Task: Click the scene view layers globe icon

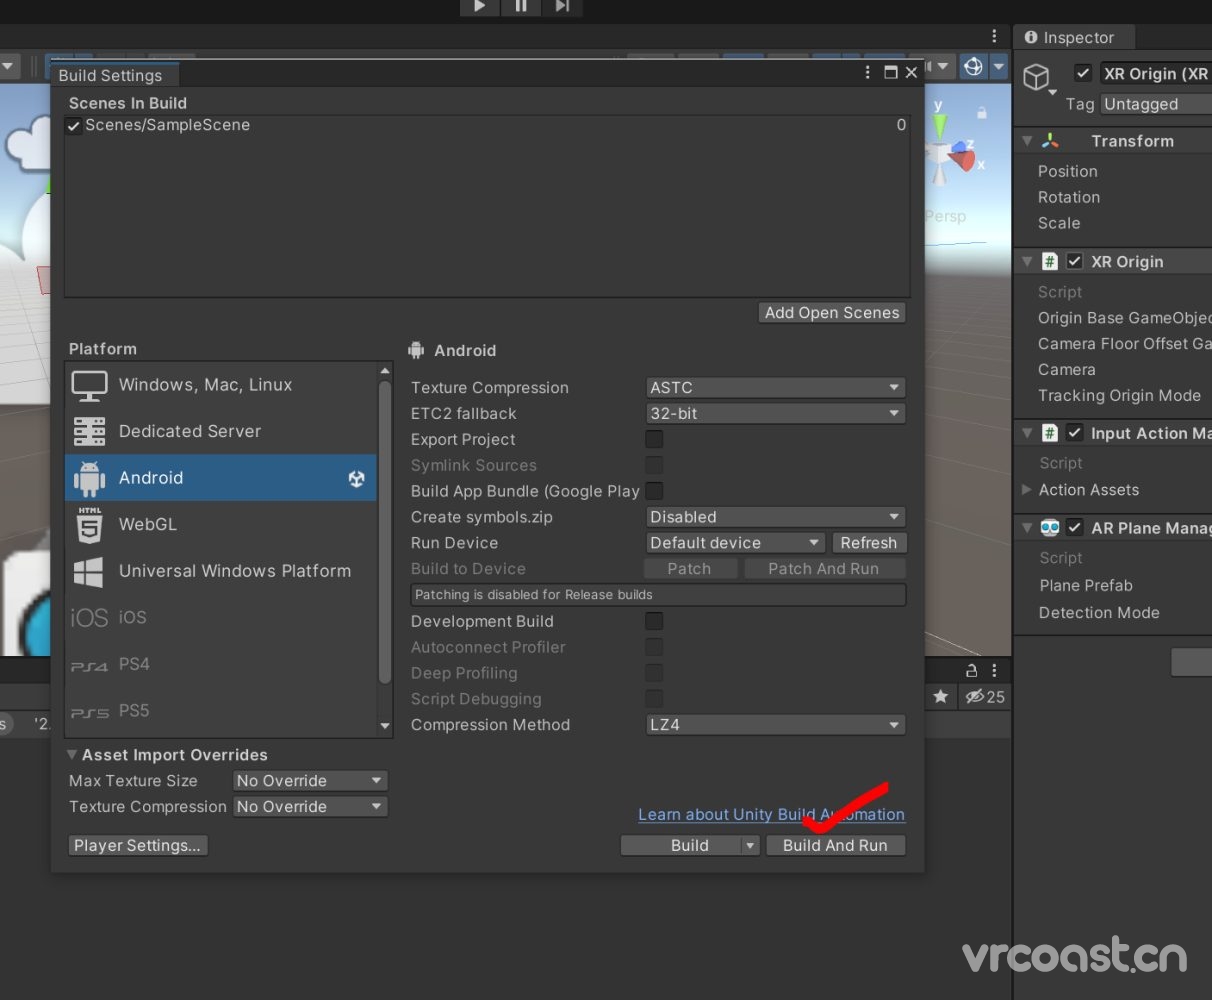Action: click(973, 65)
